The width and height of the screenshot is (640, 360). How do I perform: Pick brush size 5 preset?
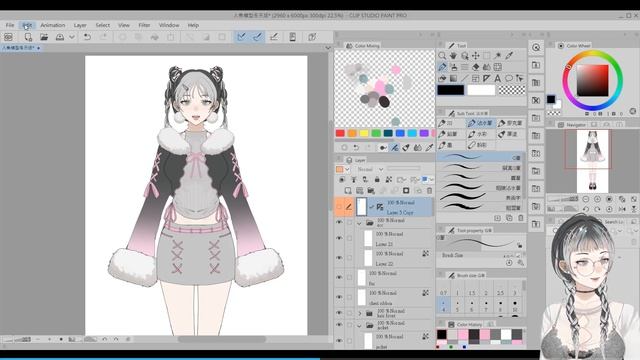click(458, 304)
